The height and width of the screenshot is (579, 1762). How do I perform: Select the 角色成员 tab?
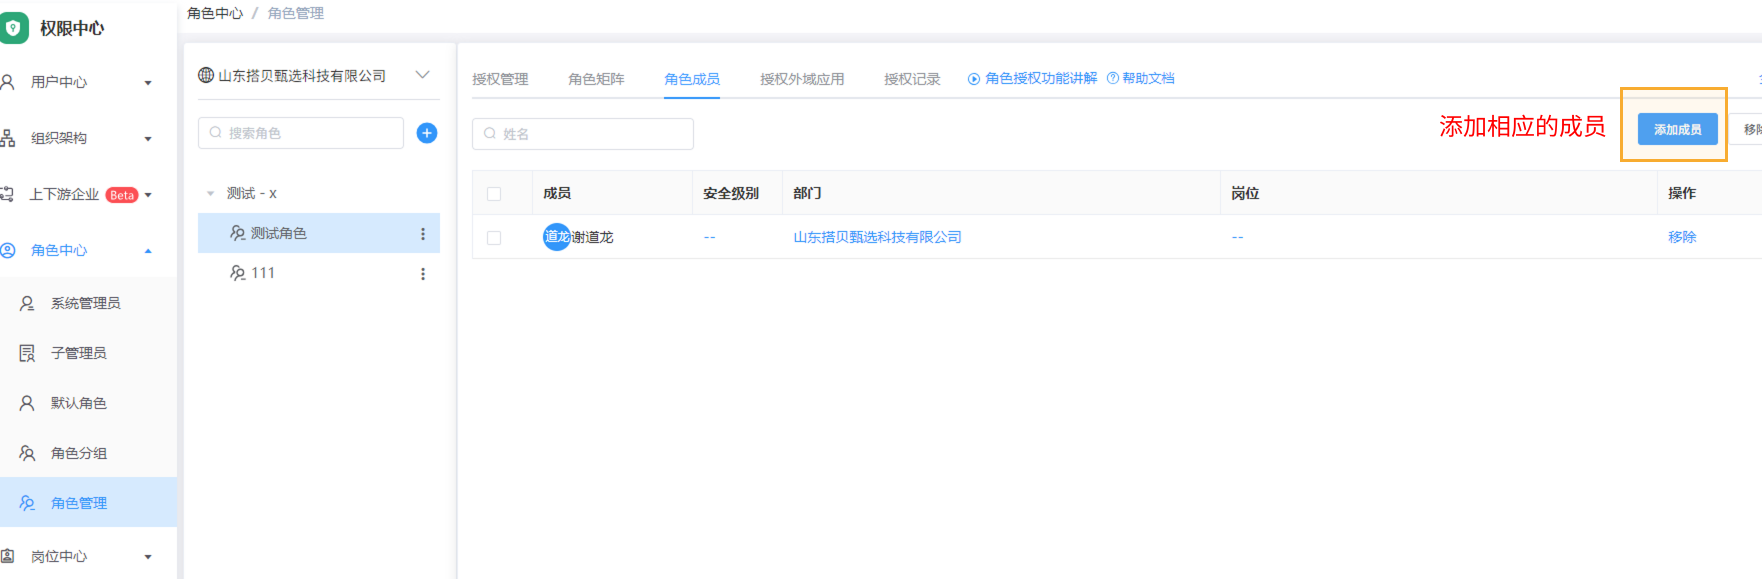pos(692,79)
